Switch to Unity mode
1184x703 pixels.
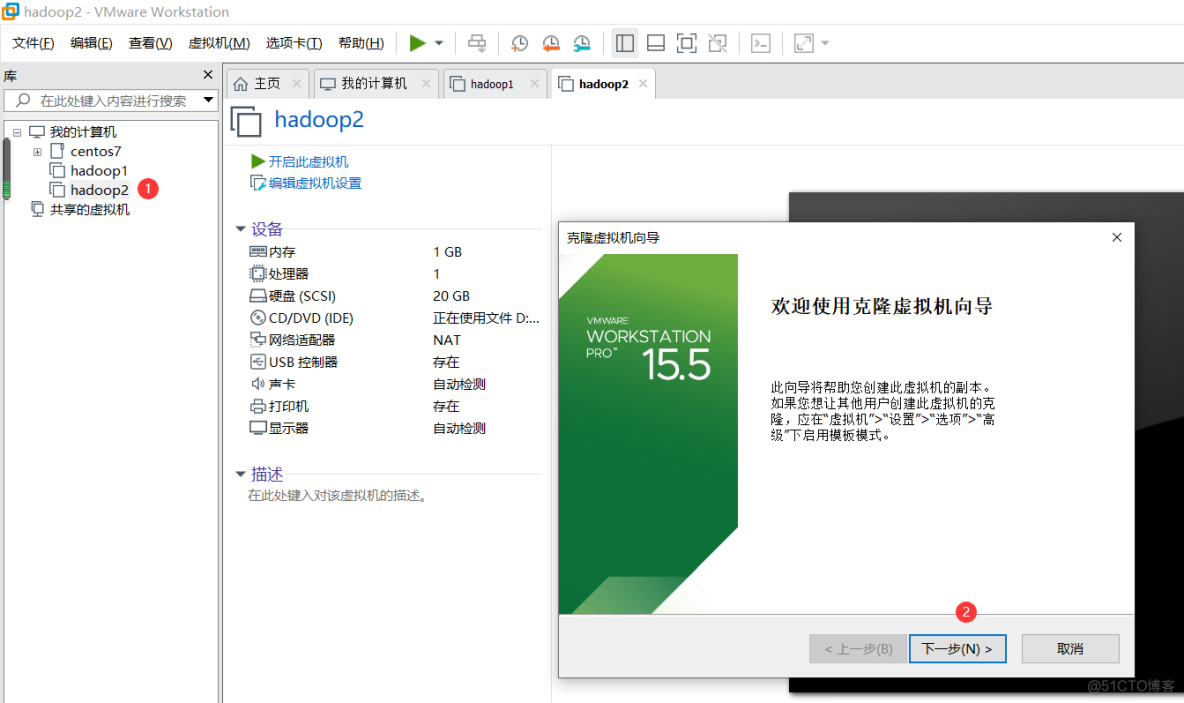pyautogui.click(x=717, y=43)
